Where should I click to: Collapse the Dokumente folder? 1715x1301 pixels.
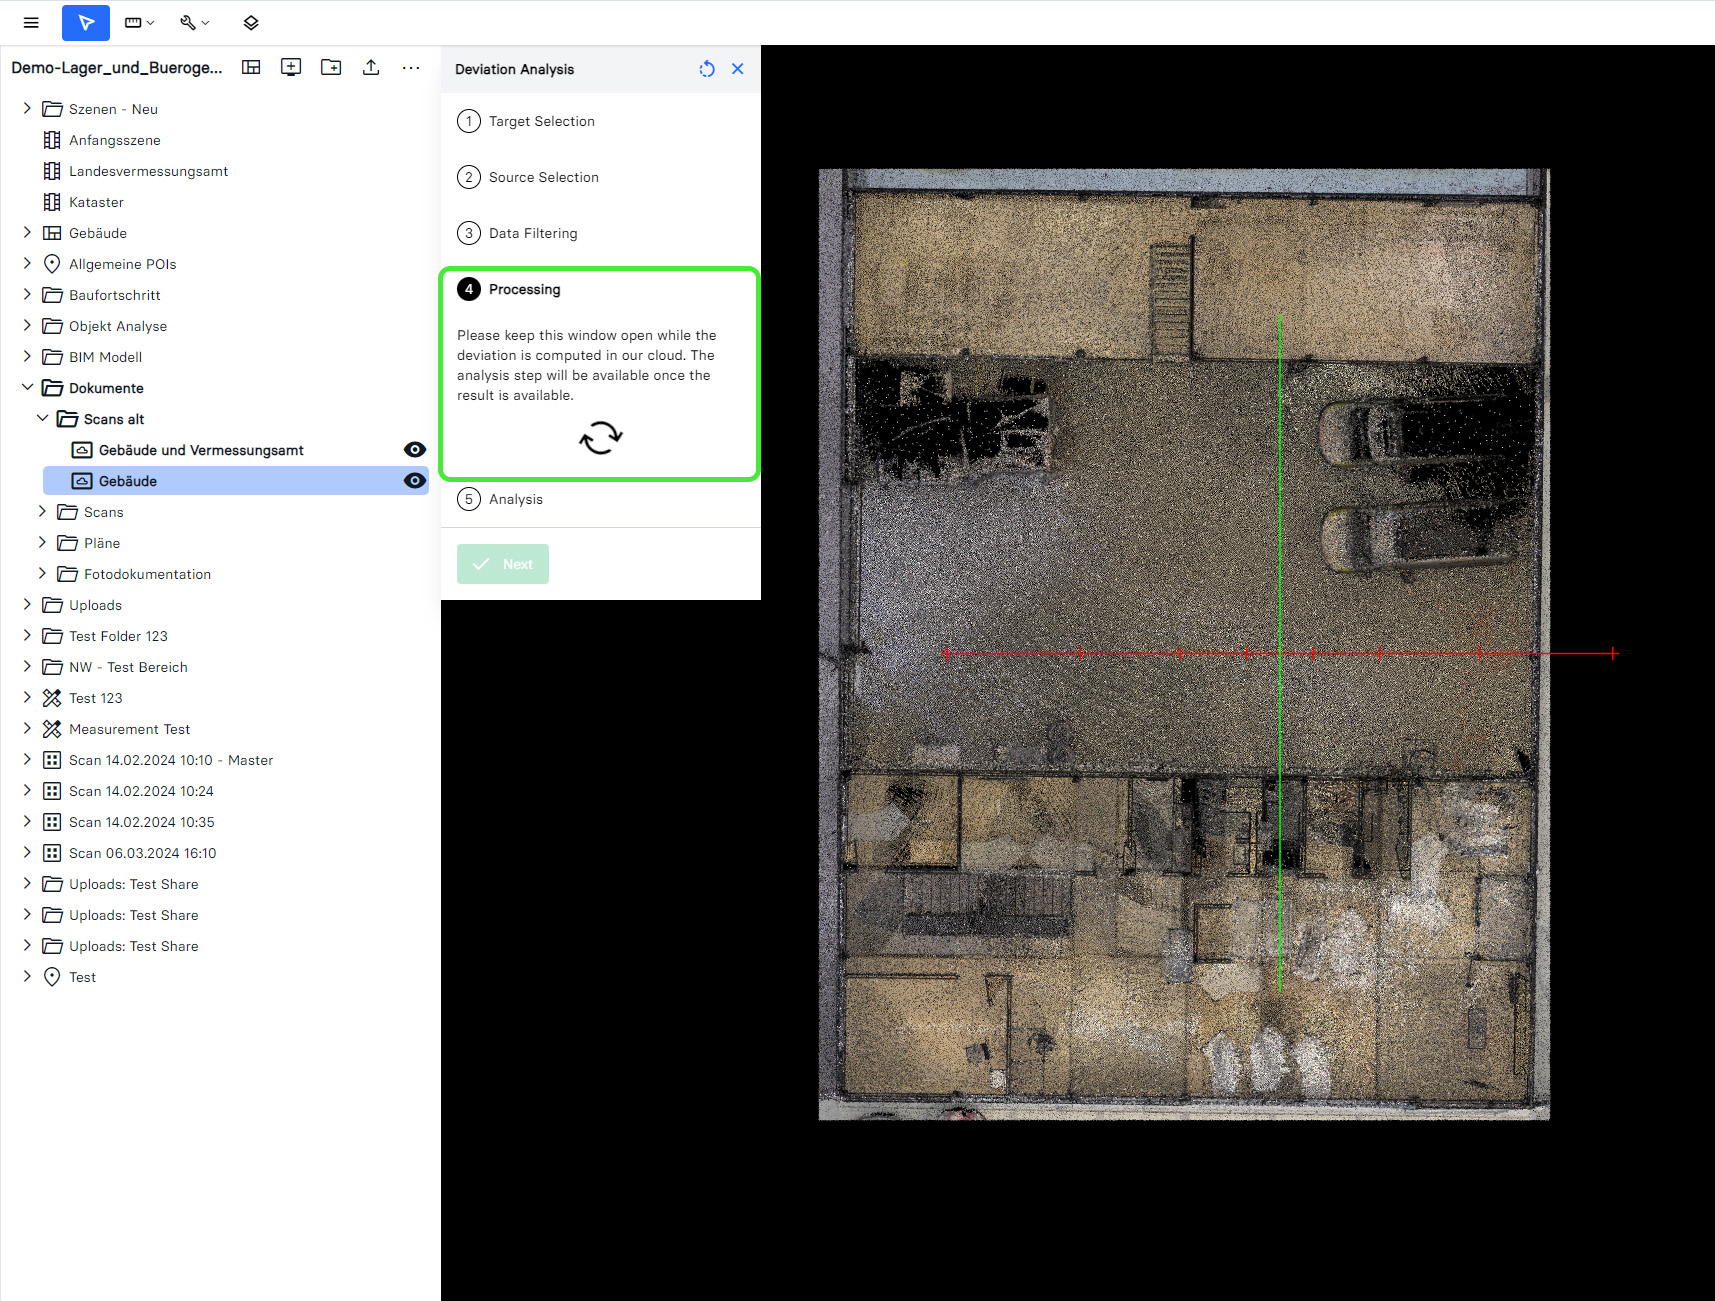[x=27, y=388]
